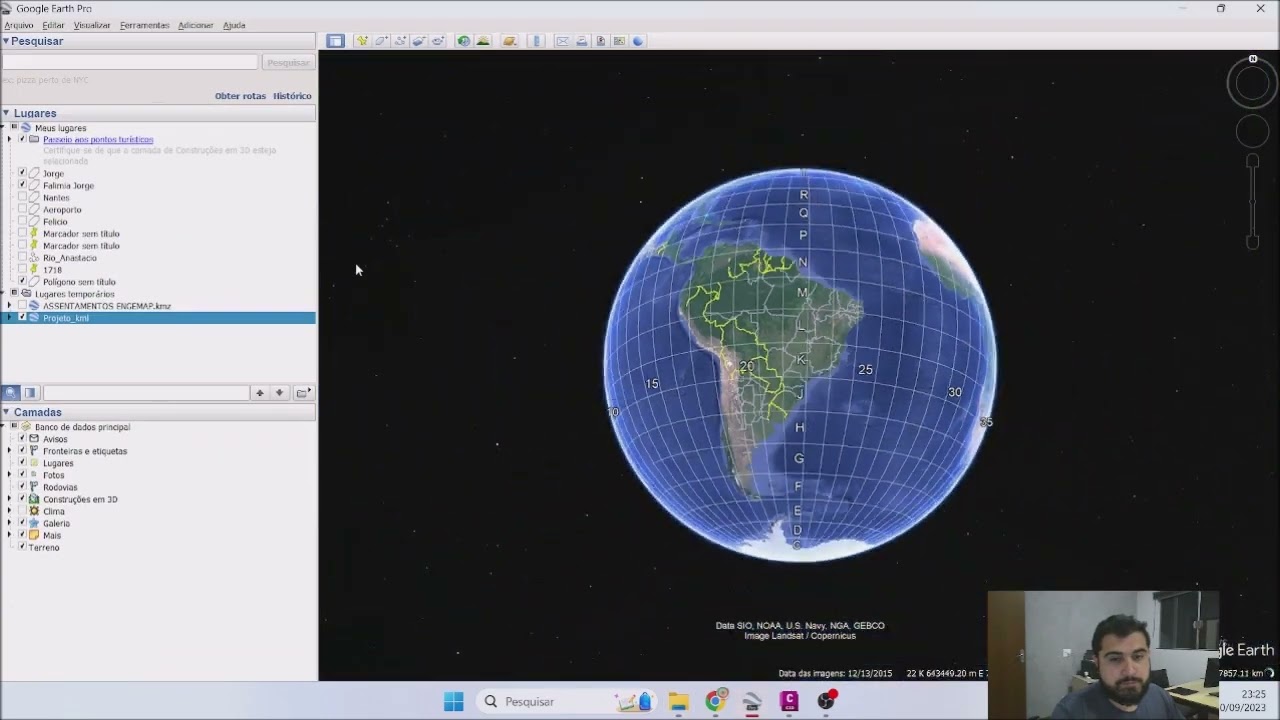Screen dimensions: 1280x720
Task: Click the Save Image icon
Action: point(600,41)
